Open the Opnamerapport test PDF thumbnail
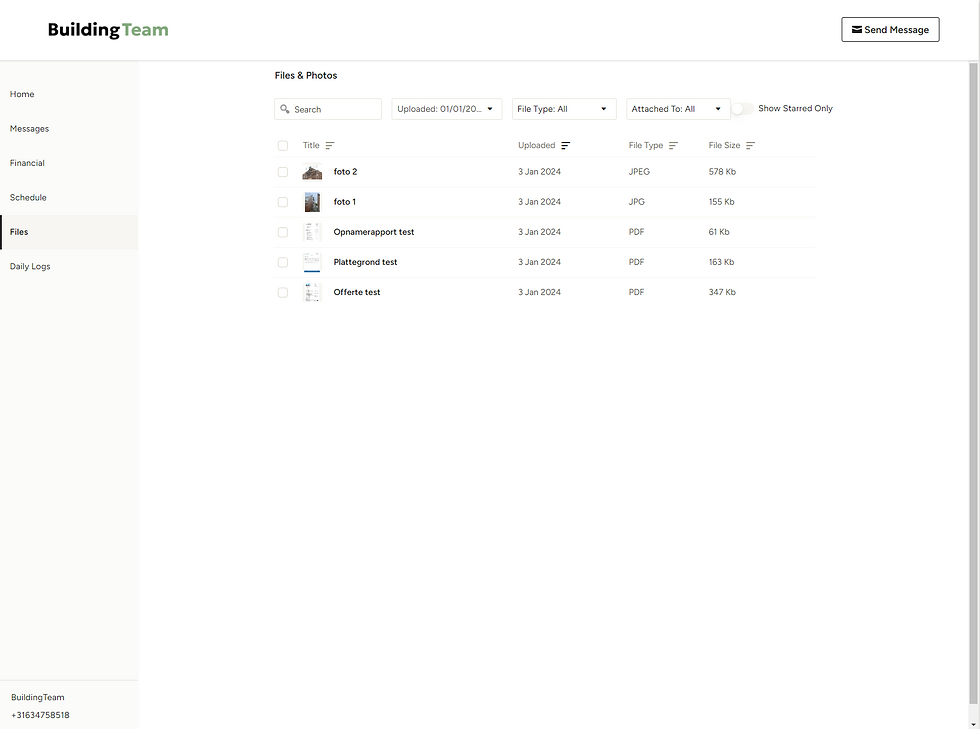Viewport: 980px width, 729px height. (311, 231)
